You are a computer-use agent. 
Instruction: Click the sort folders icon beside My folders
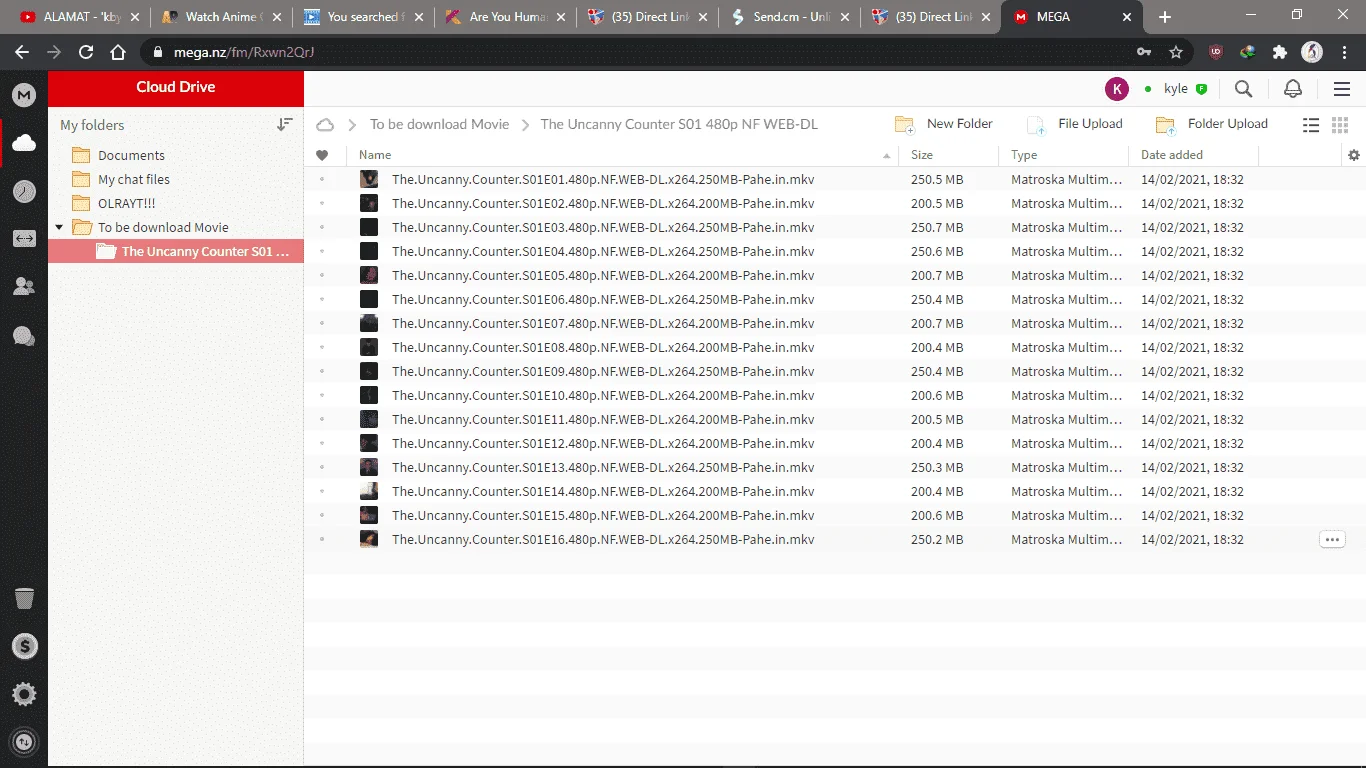[x=285, y=125]
